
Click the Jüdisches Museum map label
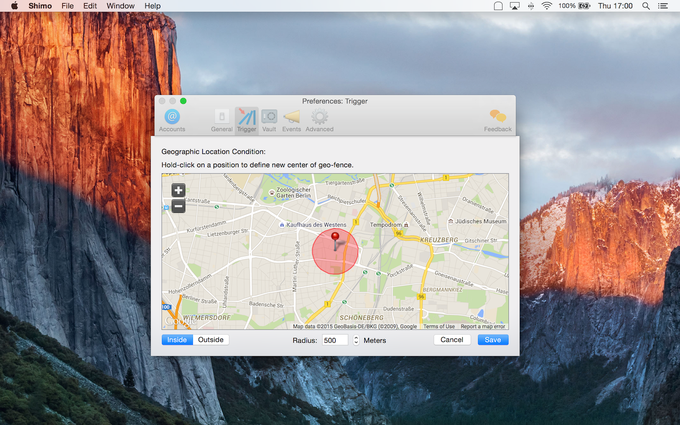pos(477,221)
